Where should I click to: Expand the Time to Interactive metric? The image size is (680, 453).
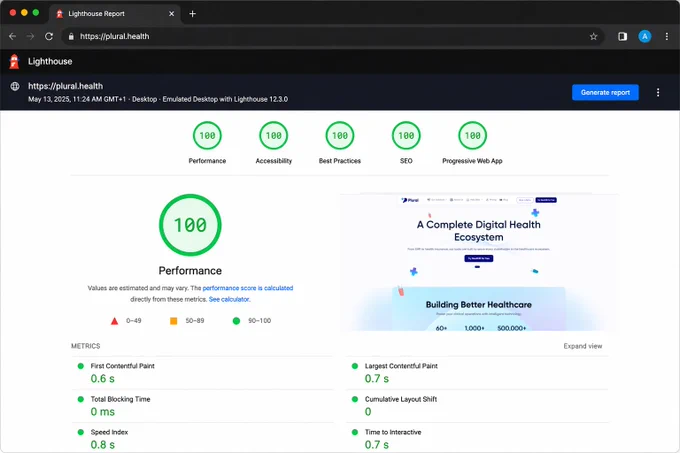coord(477,438)
